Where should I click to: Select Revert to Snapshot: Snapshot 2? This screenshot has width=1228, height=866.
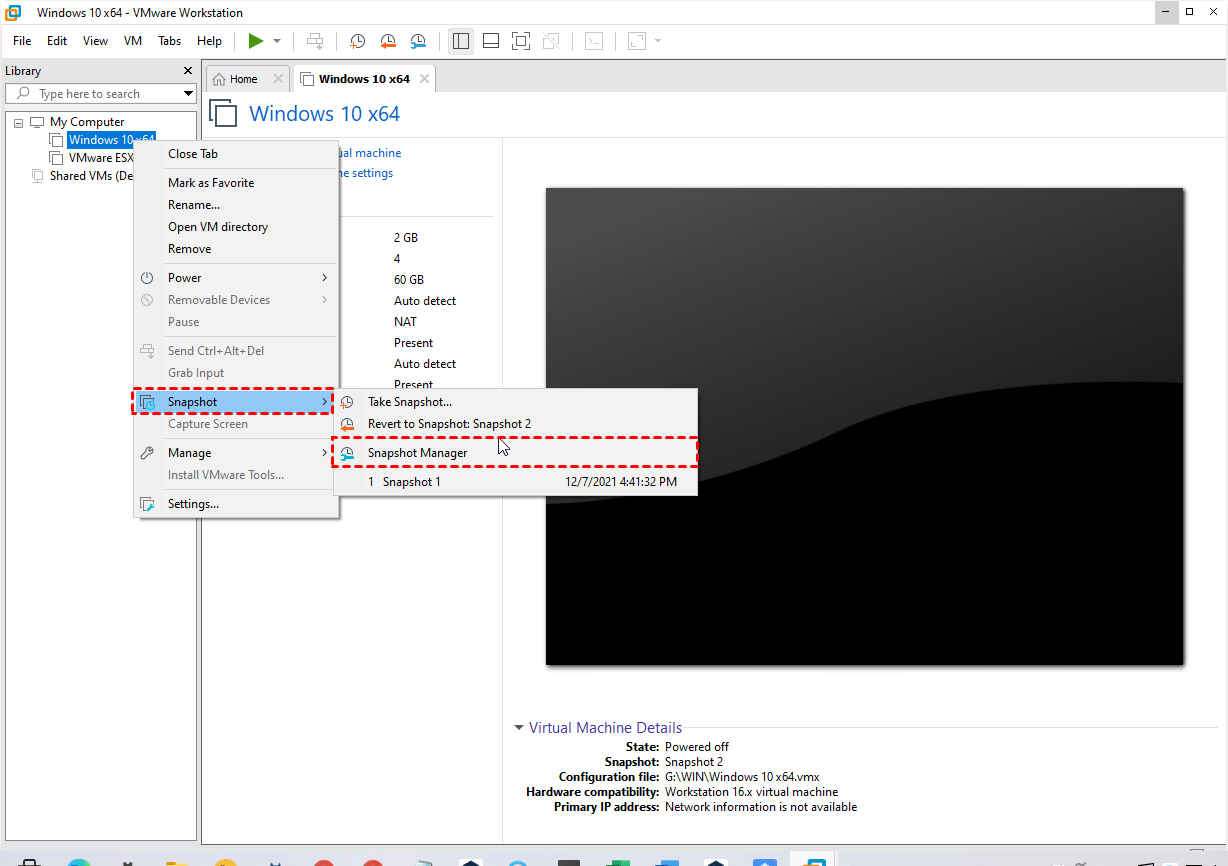[449, 424]
